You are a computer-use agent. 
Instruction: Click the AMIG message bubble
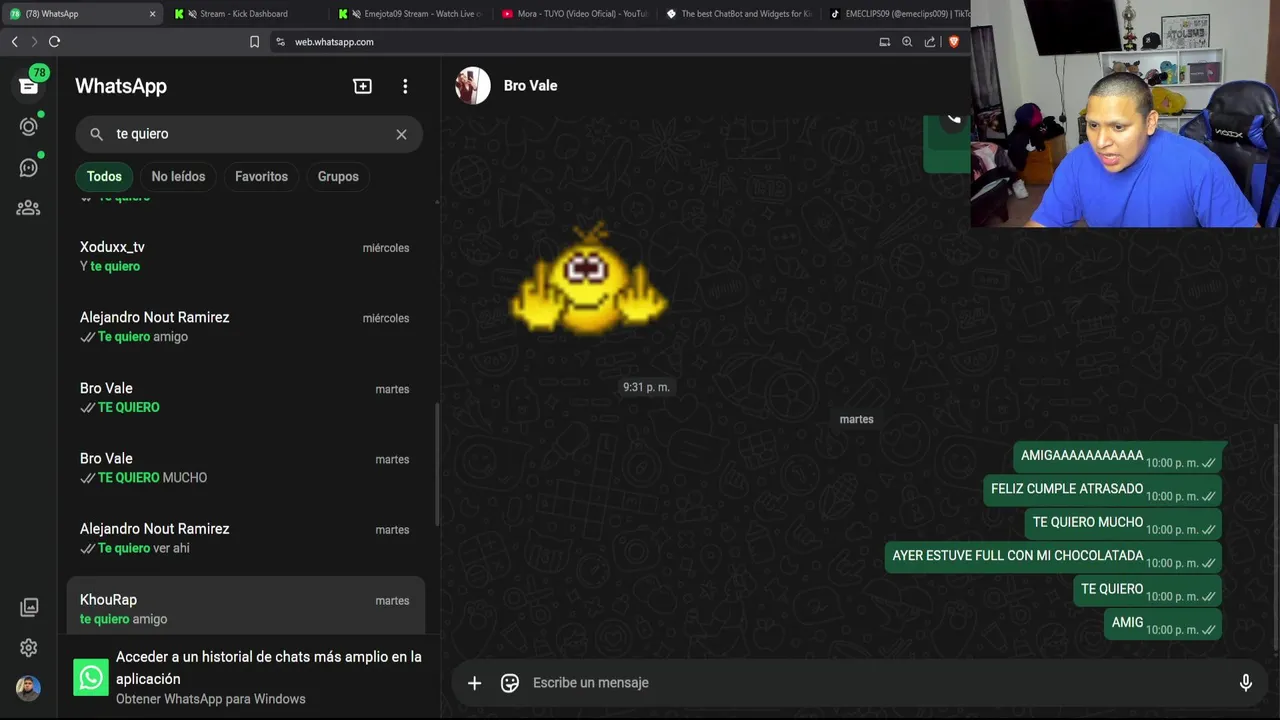[x=1163, y=624]
